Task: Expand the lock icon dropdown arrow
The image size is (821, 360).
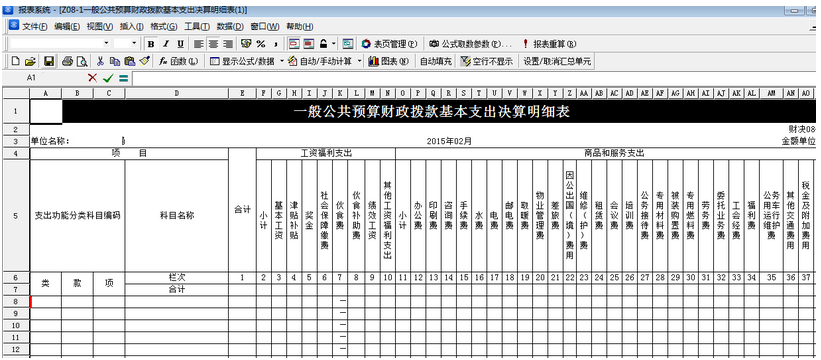Action: point(334,44)
